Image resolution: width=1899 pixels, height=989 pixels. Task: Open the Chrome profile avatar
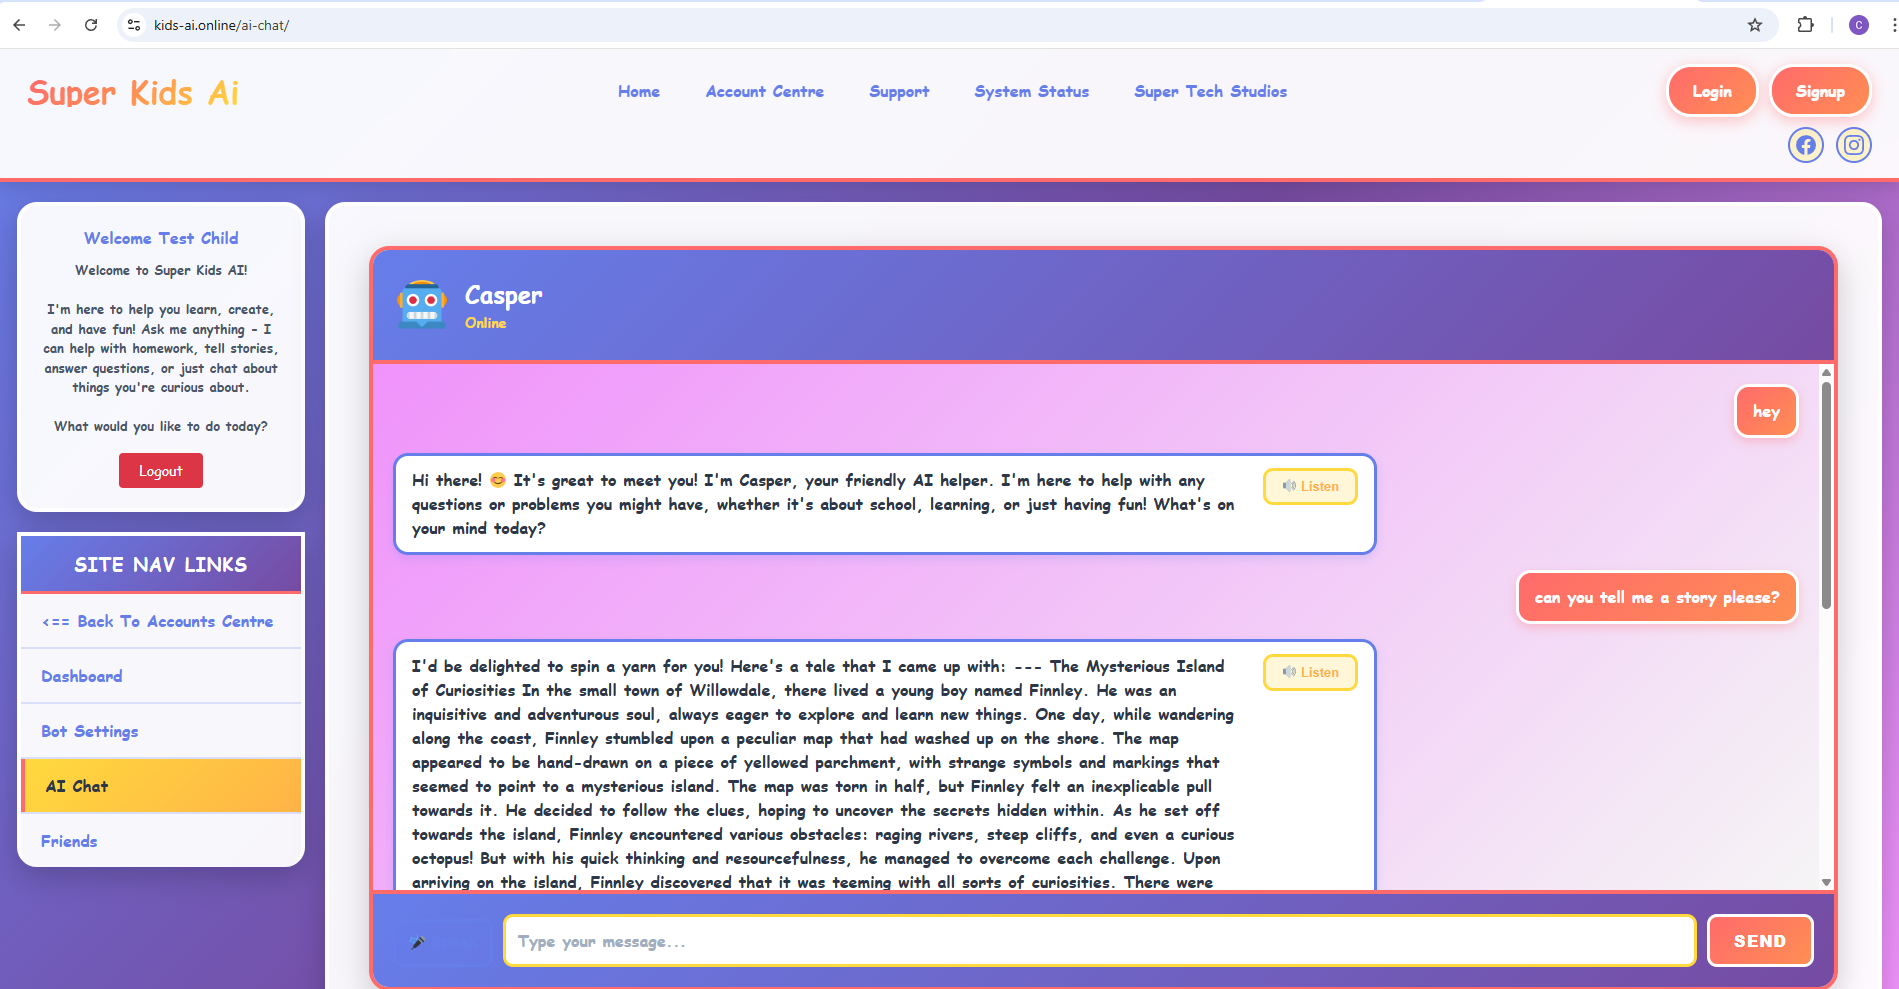coord(1859,25)
